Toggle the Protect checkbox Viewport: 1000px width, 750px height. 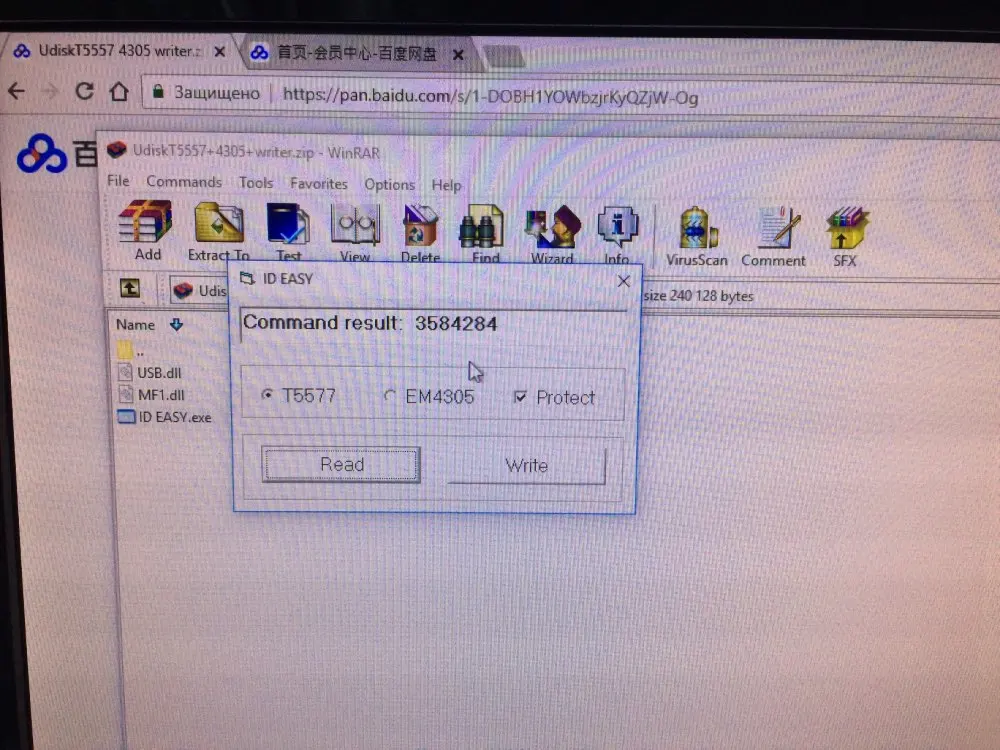click(x=520, y=397)
